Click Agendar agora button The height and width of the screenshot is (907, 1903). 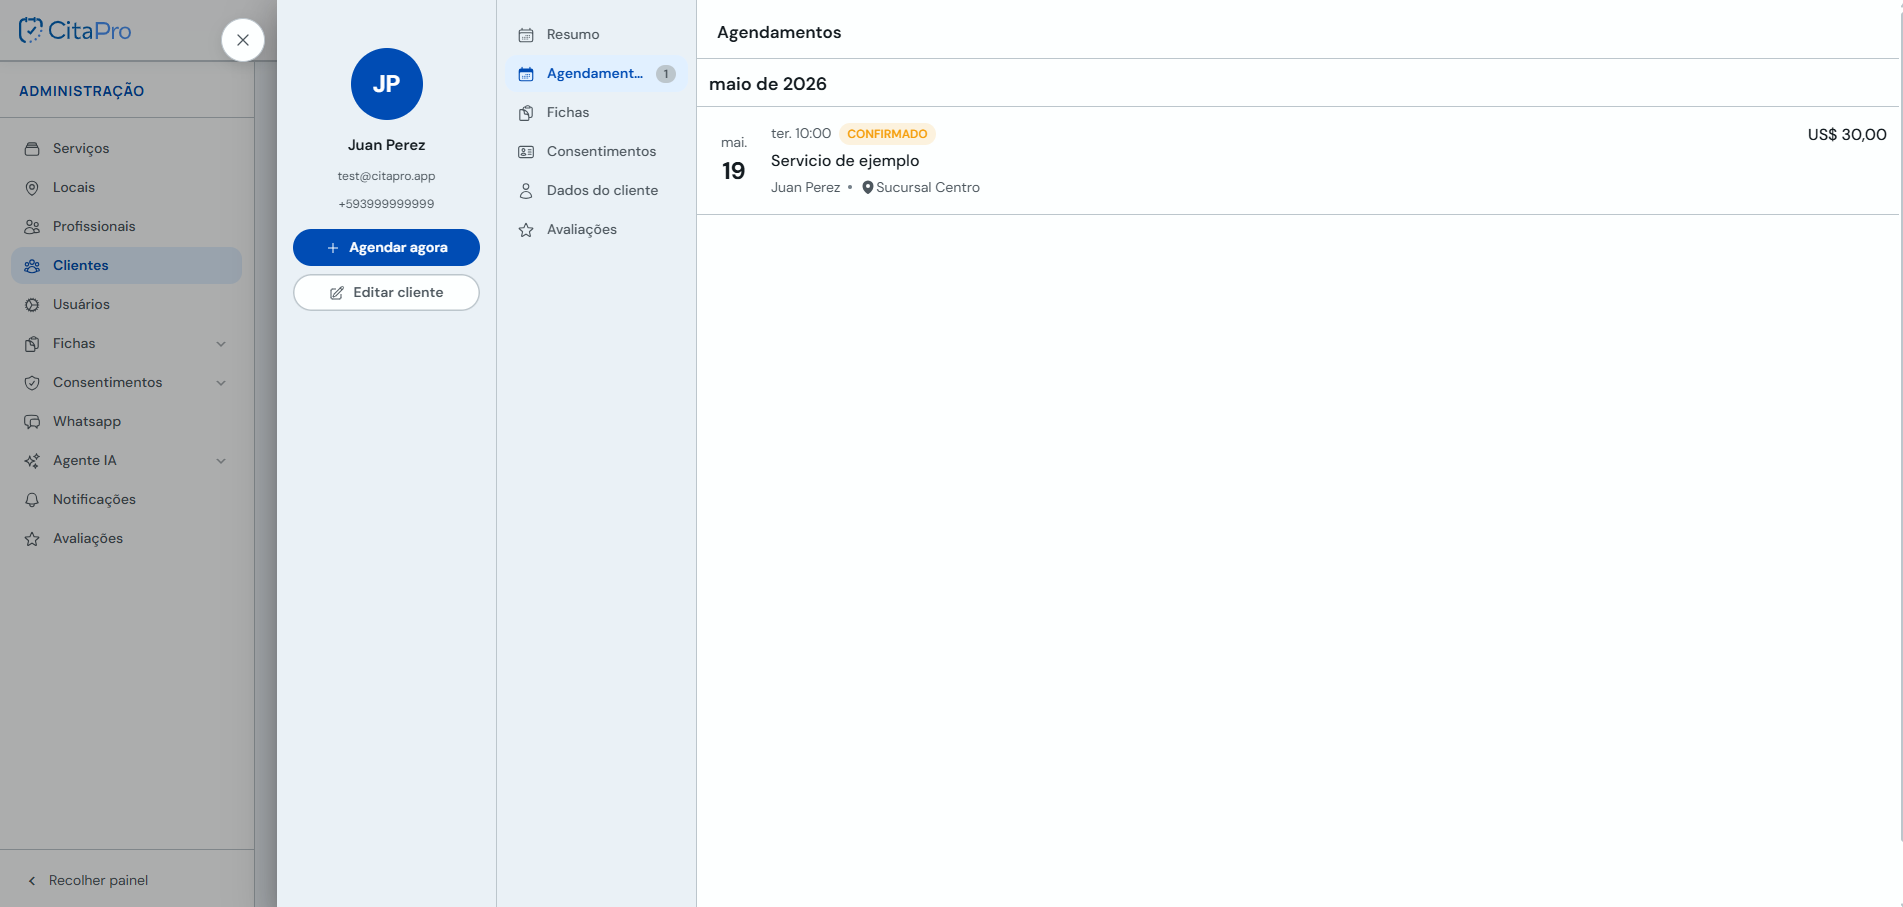click(386, 247)
